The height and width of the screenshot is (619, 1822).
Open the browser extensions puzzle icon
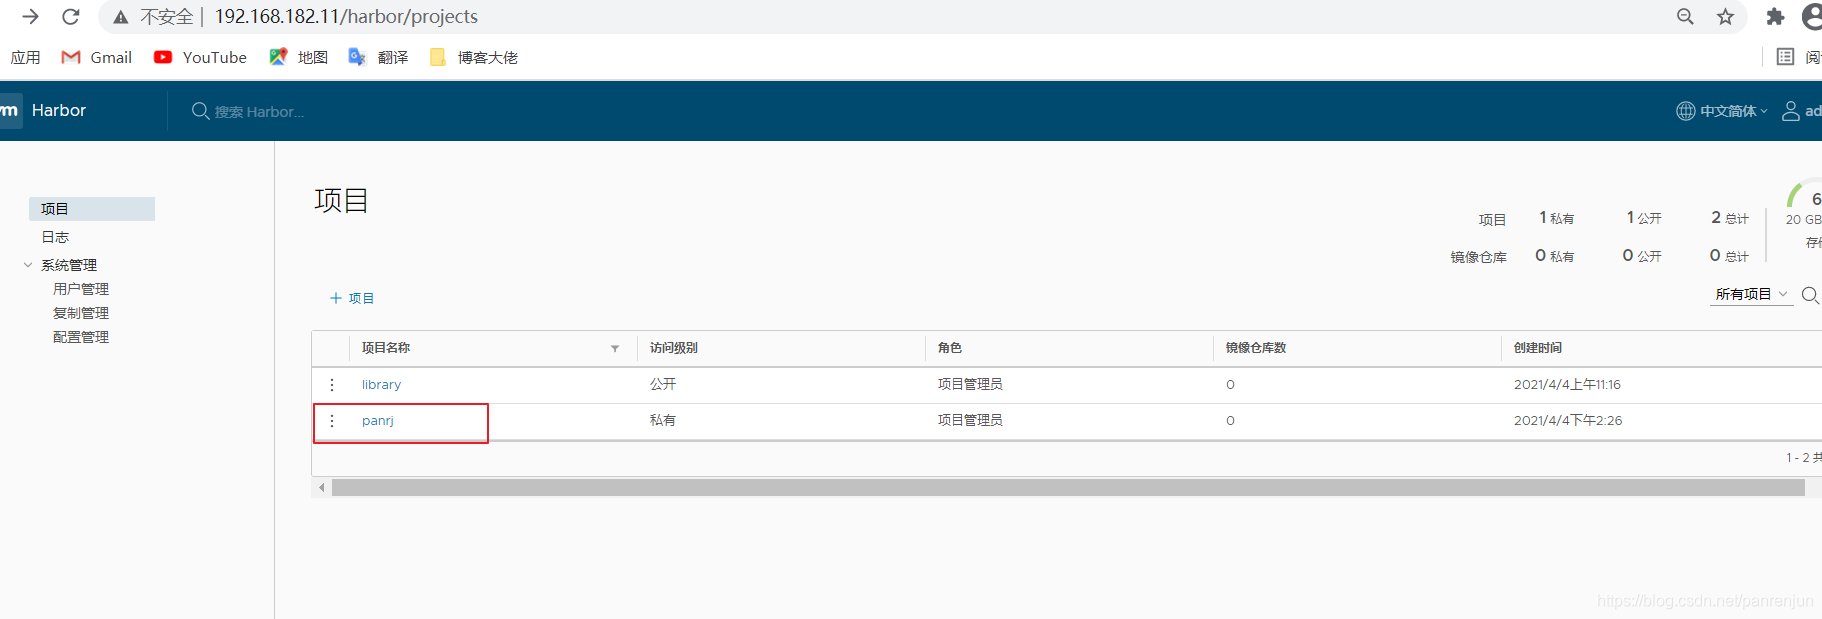click(x=1775, y=16)
